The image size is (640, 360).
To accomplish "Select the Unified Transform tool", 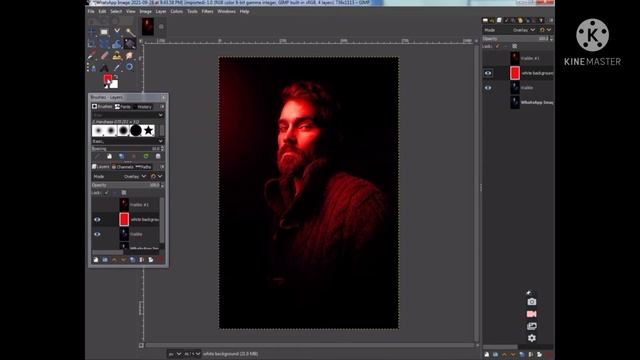I will point(104,43).
